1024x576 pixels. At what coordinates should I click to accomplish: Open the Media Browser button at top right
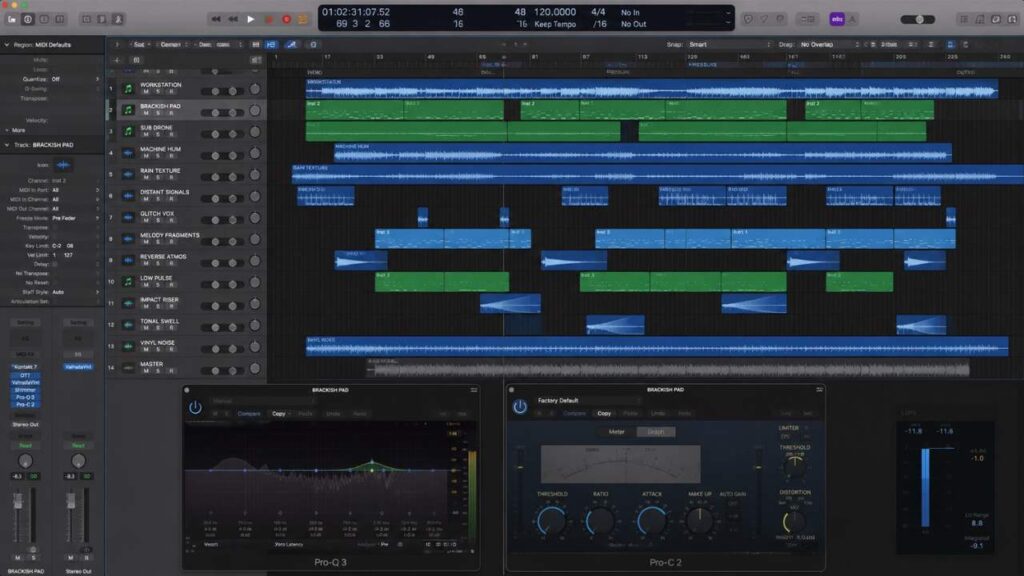[x=1012, y=19]
